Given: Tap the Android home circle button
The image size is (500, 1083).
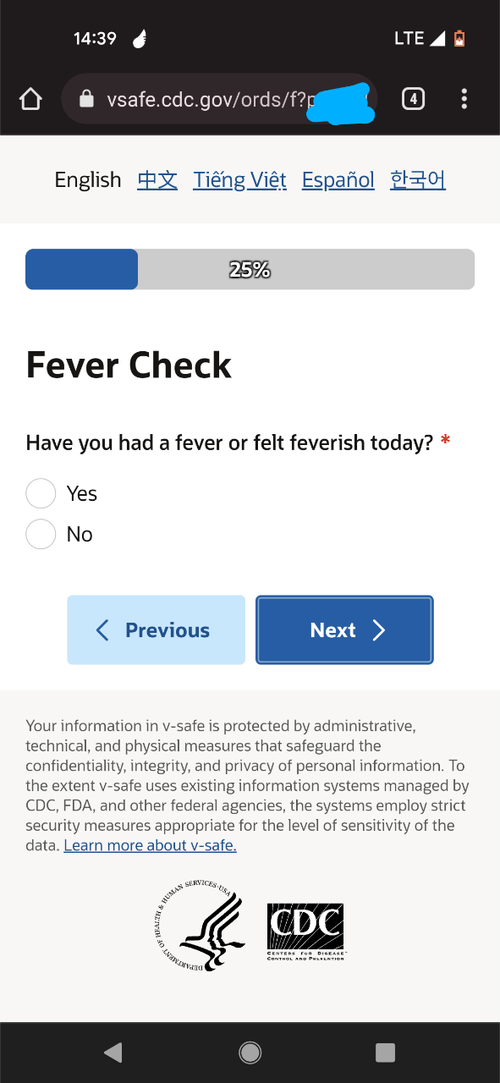Looking at the screenshot, I should click(250, 1053).
